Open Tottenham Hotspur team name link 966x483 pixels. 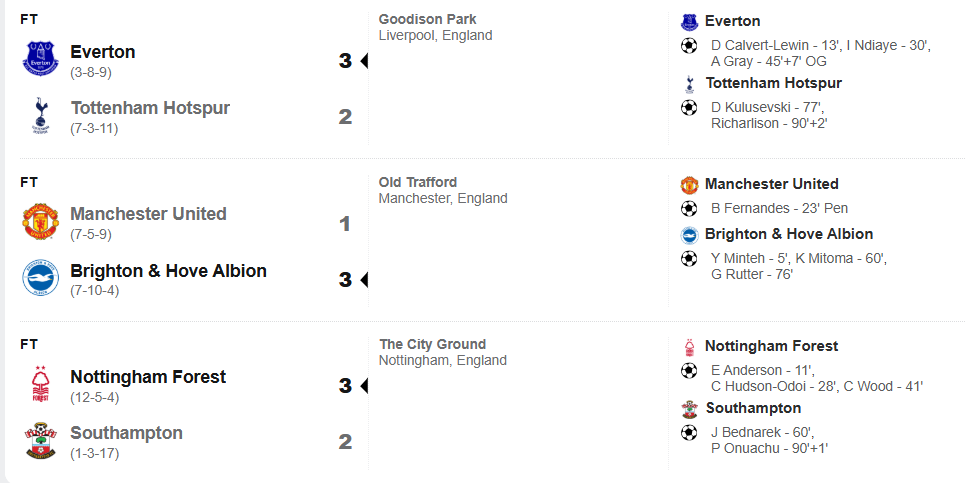(x=150, y=108)
